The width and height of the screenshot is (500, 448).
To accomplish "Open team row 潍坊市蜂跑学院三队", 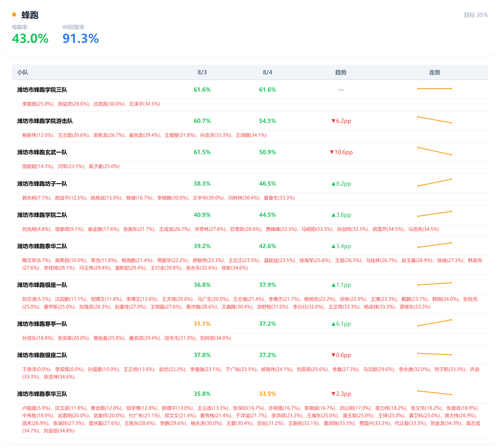I will pyautogui.click(x=42, y=90).
